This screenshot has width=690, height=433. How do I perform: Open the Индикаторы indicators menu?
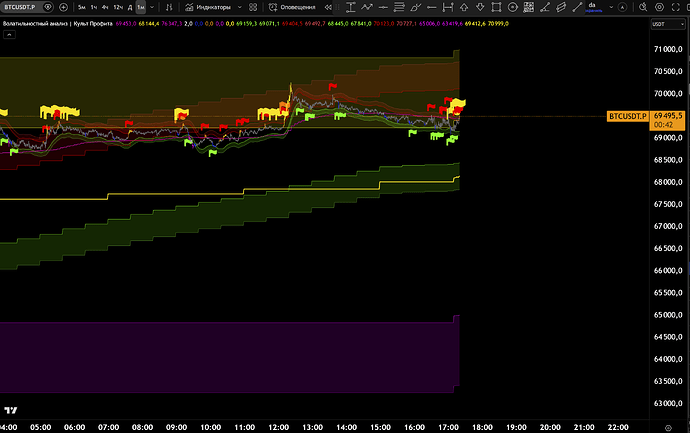[x=206, y=6]
